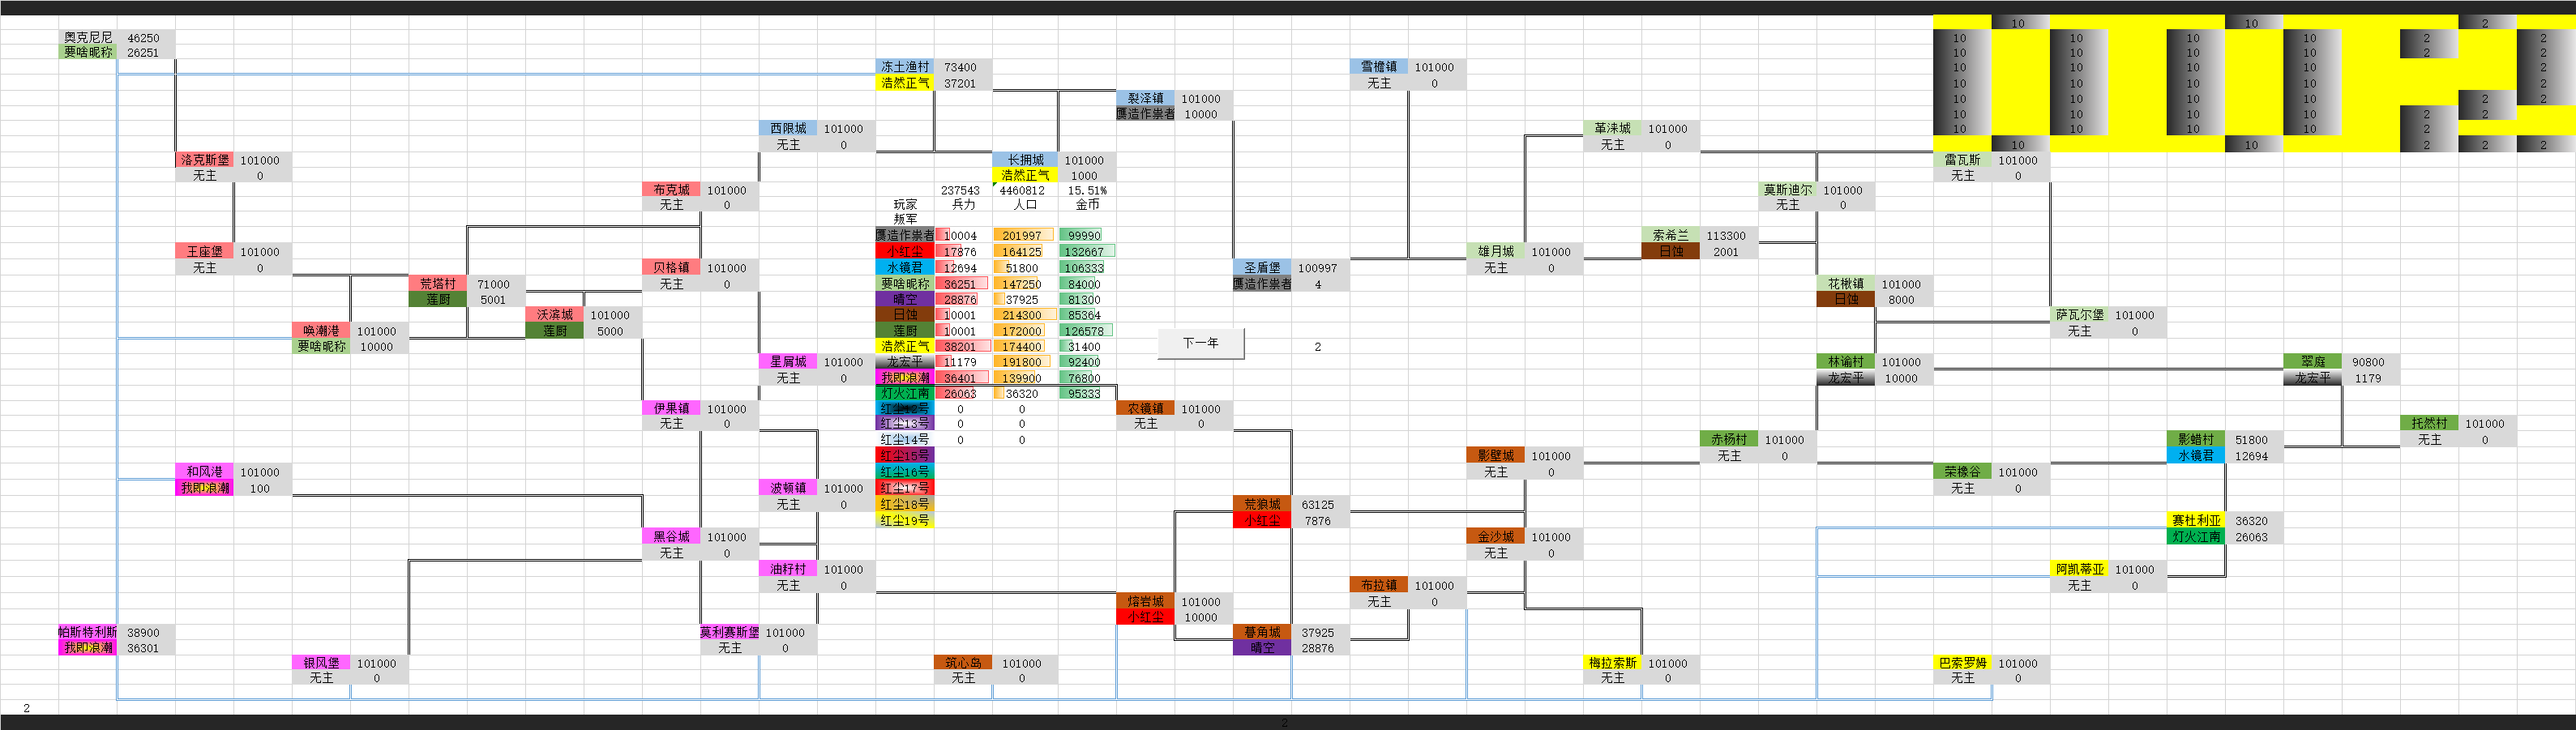This screenshot has height=730, width=2576.
Task: Select the 莫斯迪尔 city cell
Action: [x=1787, y=190]
